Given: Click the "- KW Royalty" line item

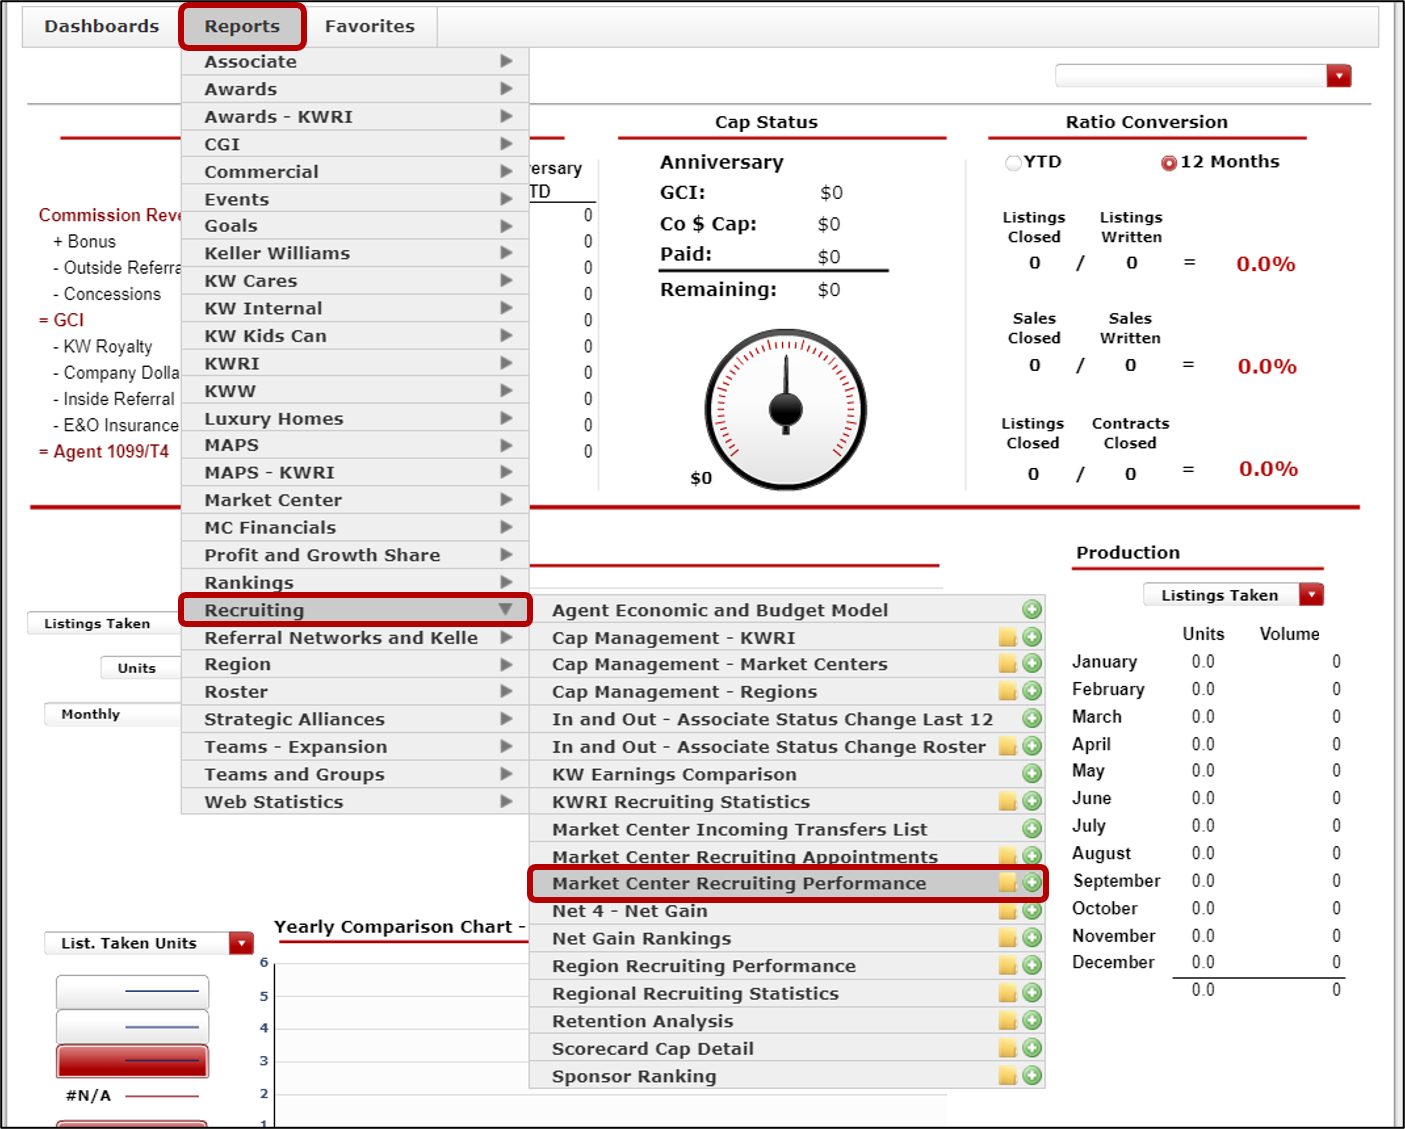Looking at the screenshot, I should click(x=102, y=347).
